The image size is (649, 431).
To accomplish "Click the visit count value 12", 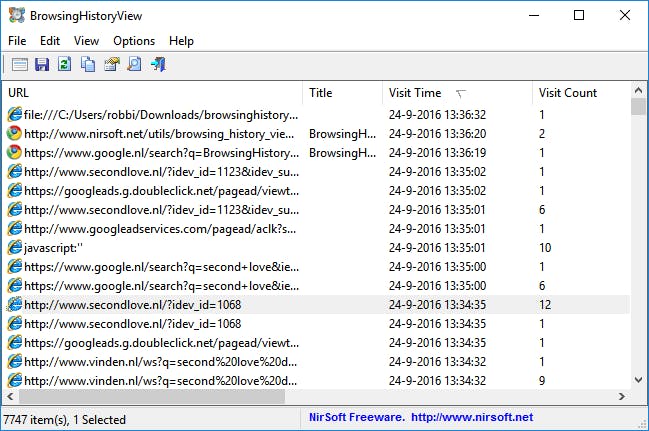I will point(545,305).
